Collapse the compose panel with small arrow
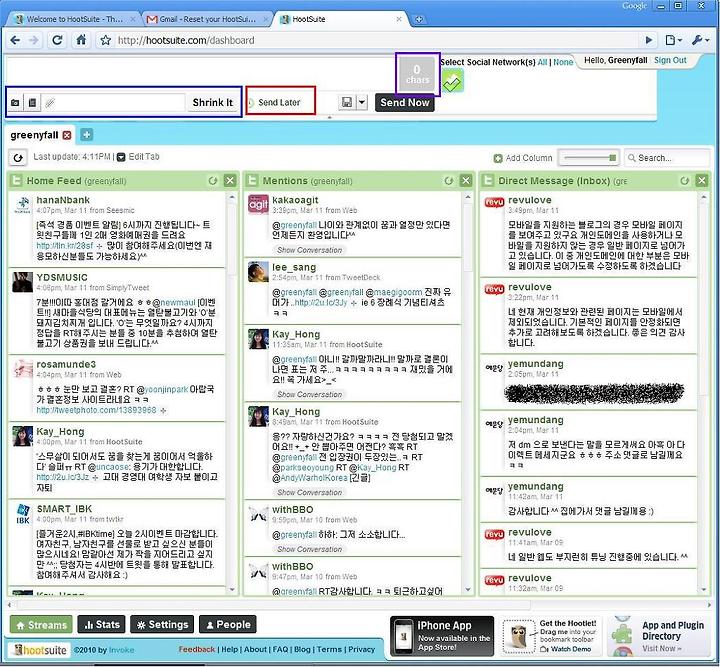720x667 pixels. [329, 118]
